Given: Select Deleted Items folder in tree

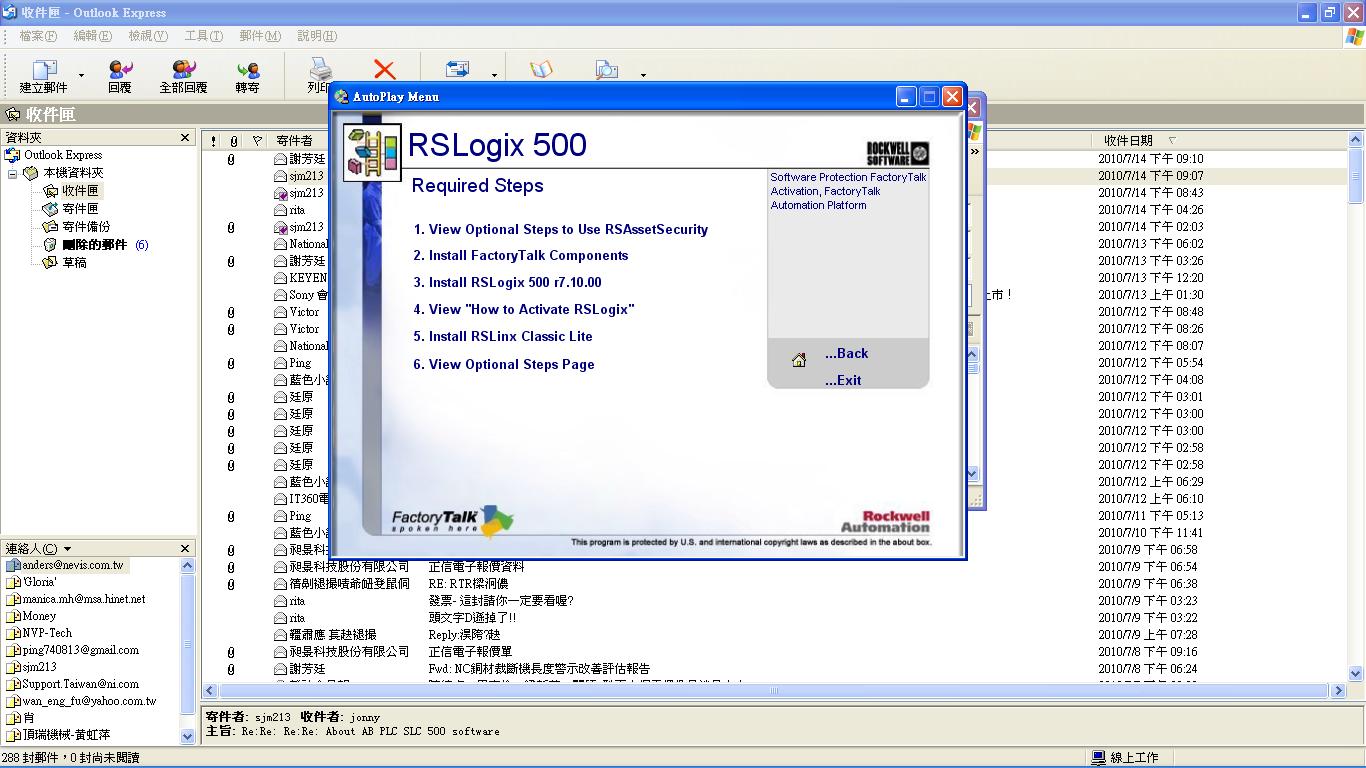Looking at the screenshot, I should 94,245.
